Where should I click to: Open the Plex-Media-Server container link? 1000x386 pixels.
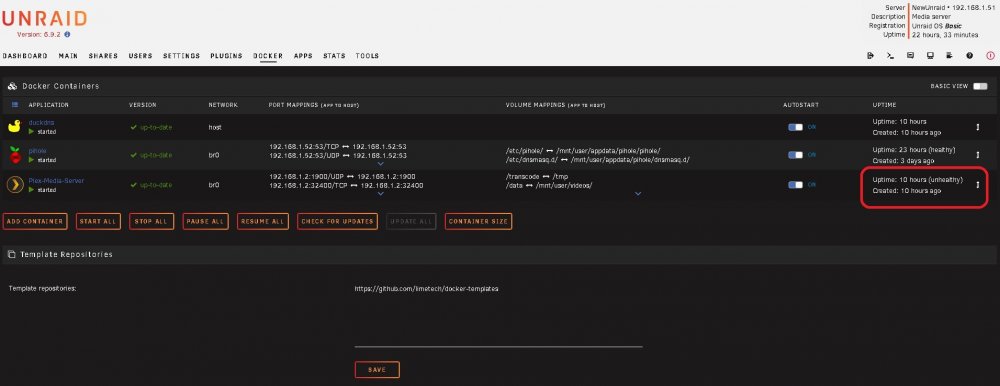(56, 181)
